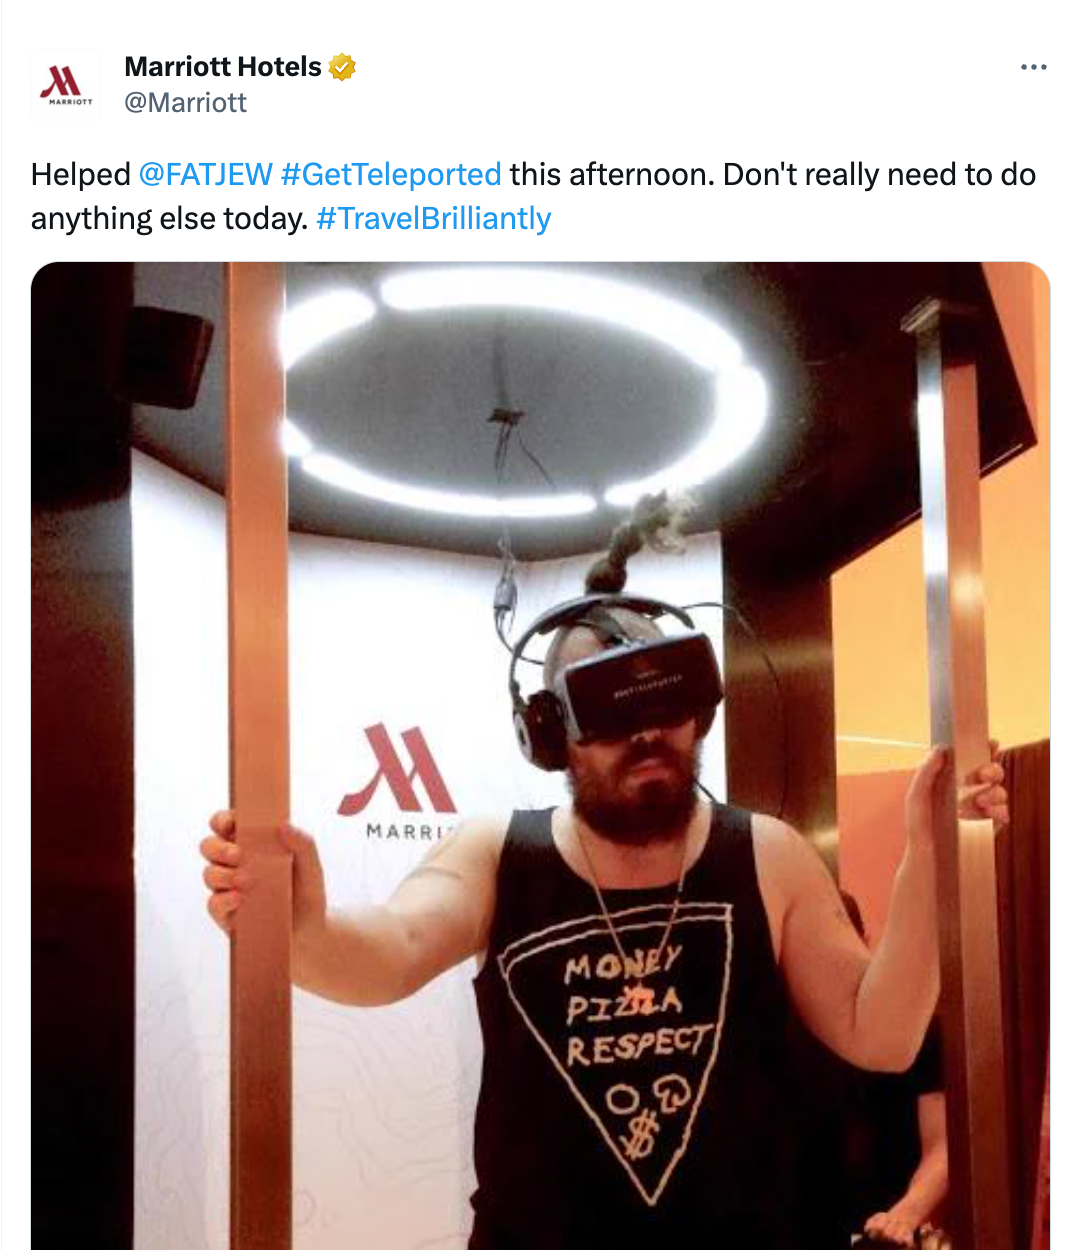Click the circular ring light in the photo
Viewport: 1068px width, 1250px height.
click(525, 390)
